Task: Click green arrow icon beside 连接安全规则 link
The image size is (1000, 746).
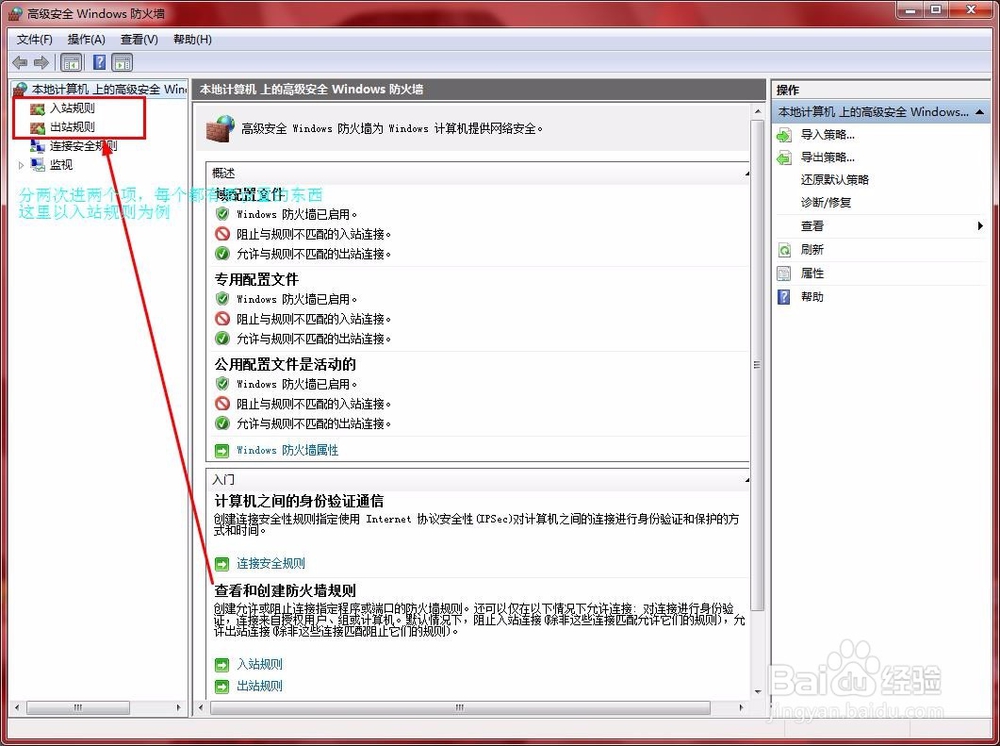Action: click(222, 564)
